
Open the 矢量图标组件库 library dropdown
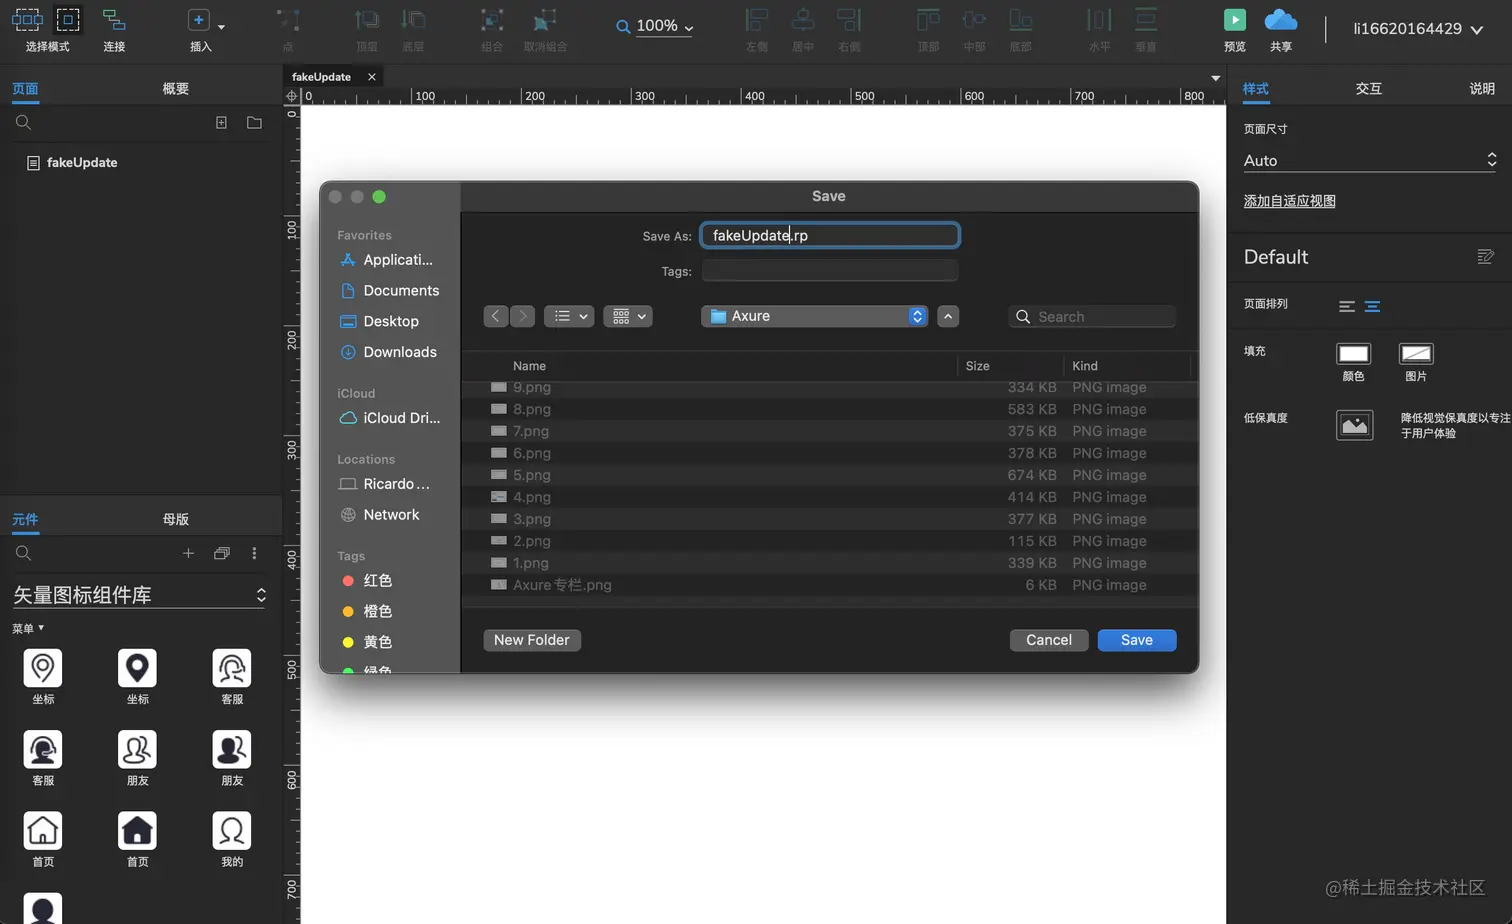[x=140, y=595]
